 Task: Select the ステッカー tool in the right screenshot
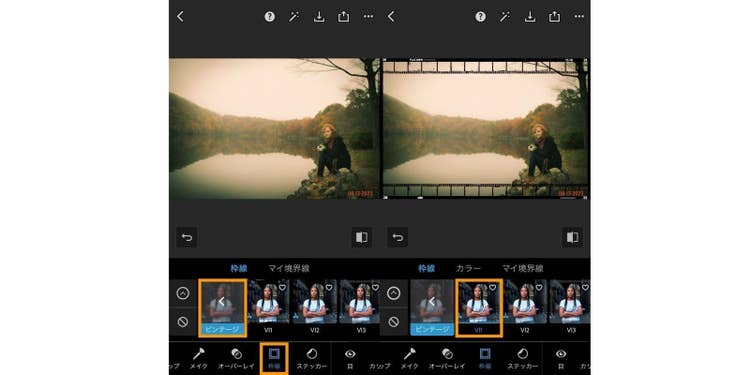(x=523, y=359)
